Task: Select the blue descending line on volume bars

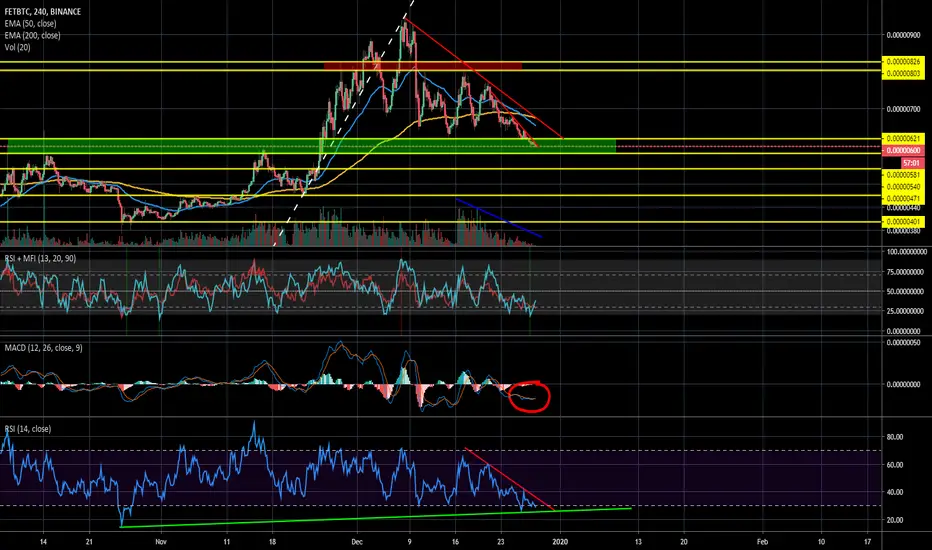Action: [499, 218]
